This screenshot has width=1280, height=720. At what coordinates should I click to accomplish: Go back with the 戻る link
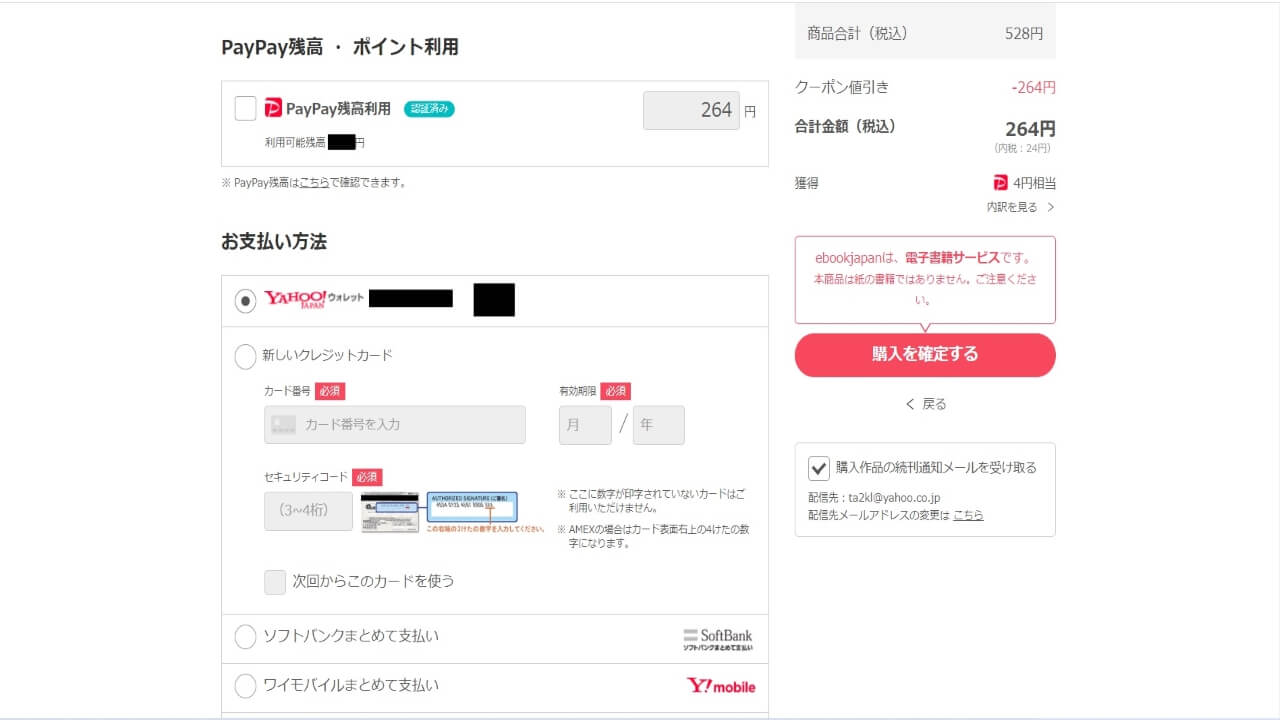point(925,404)
